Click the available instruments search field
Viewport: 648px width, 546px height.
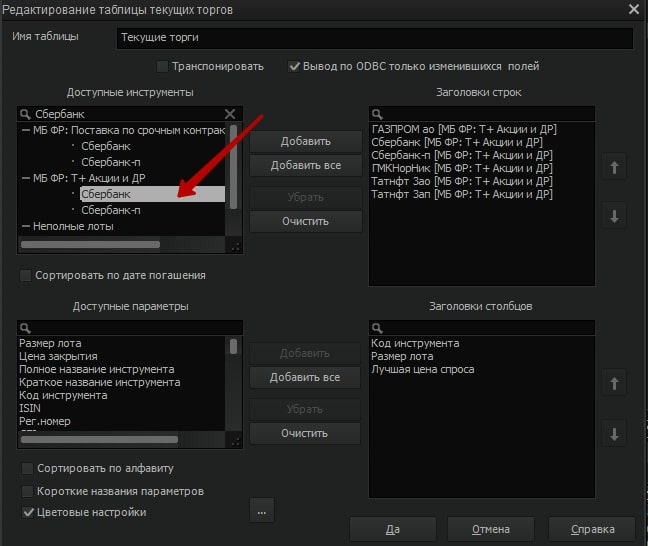[129, 114]
